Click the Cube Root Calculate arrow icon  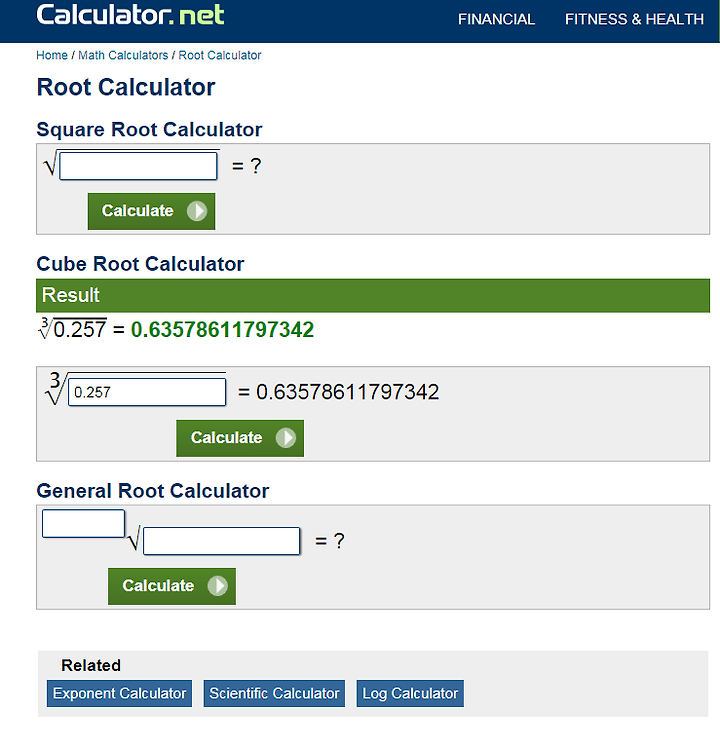pyautogui.click(x=286, y=438)
